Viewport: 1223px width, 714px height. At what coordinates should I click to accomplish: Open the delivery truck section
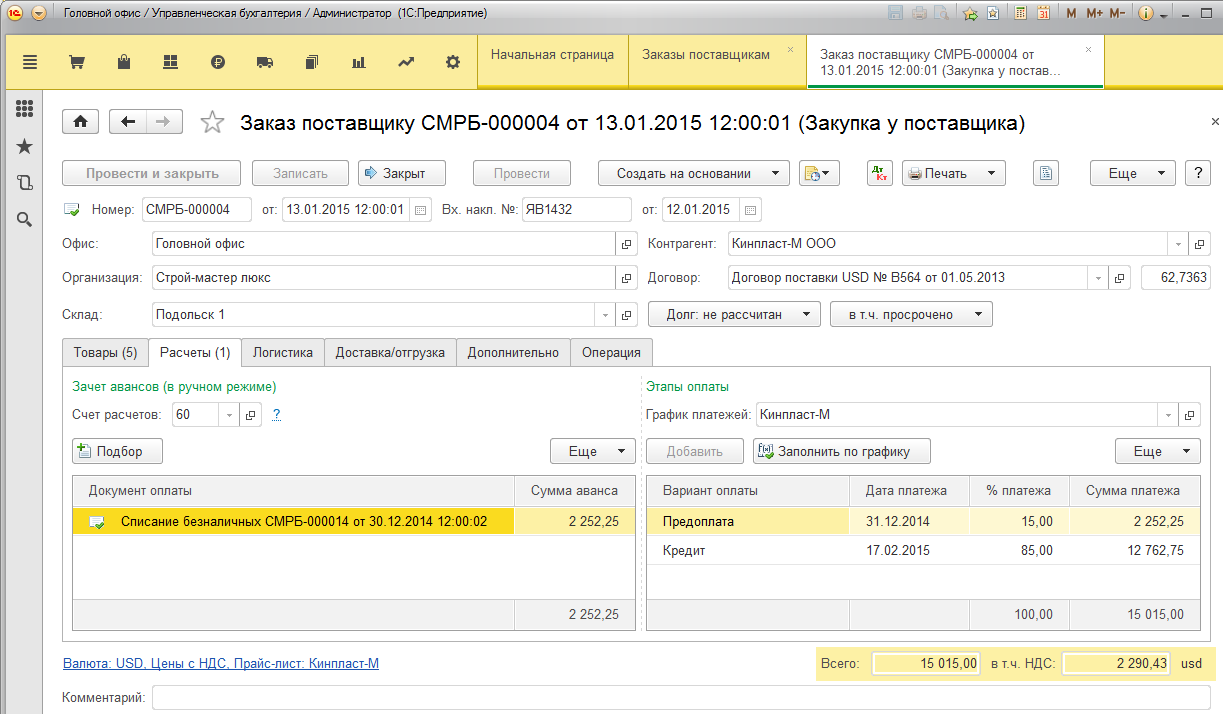(265, 62)
